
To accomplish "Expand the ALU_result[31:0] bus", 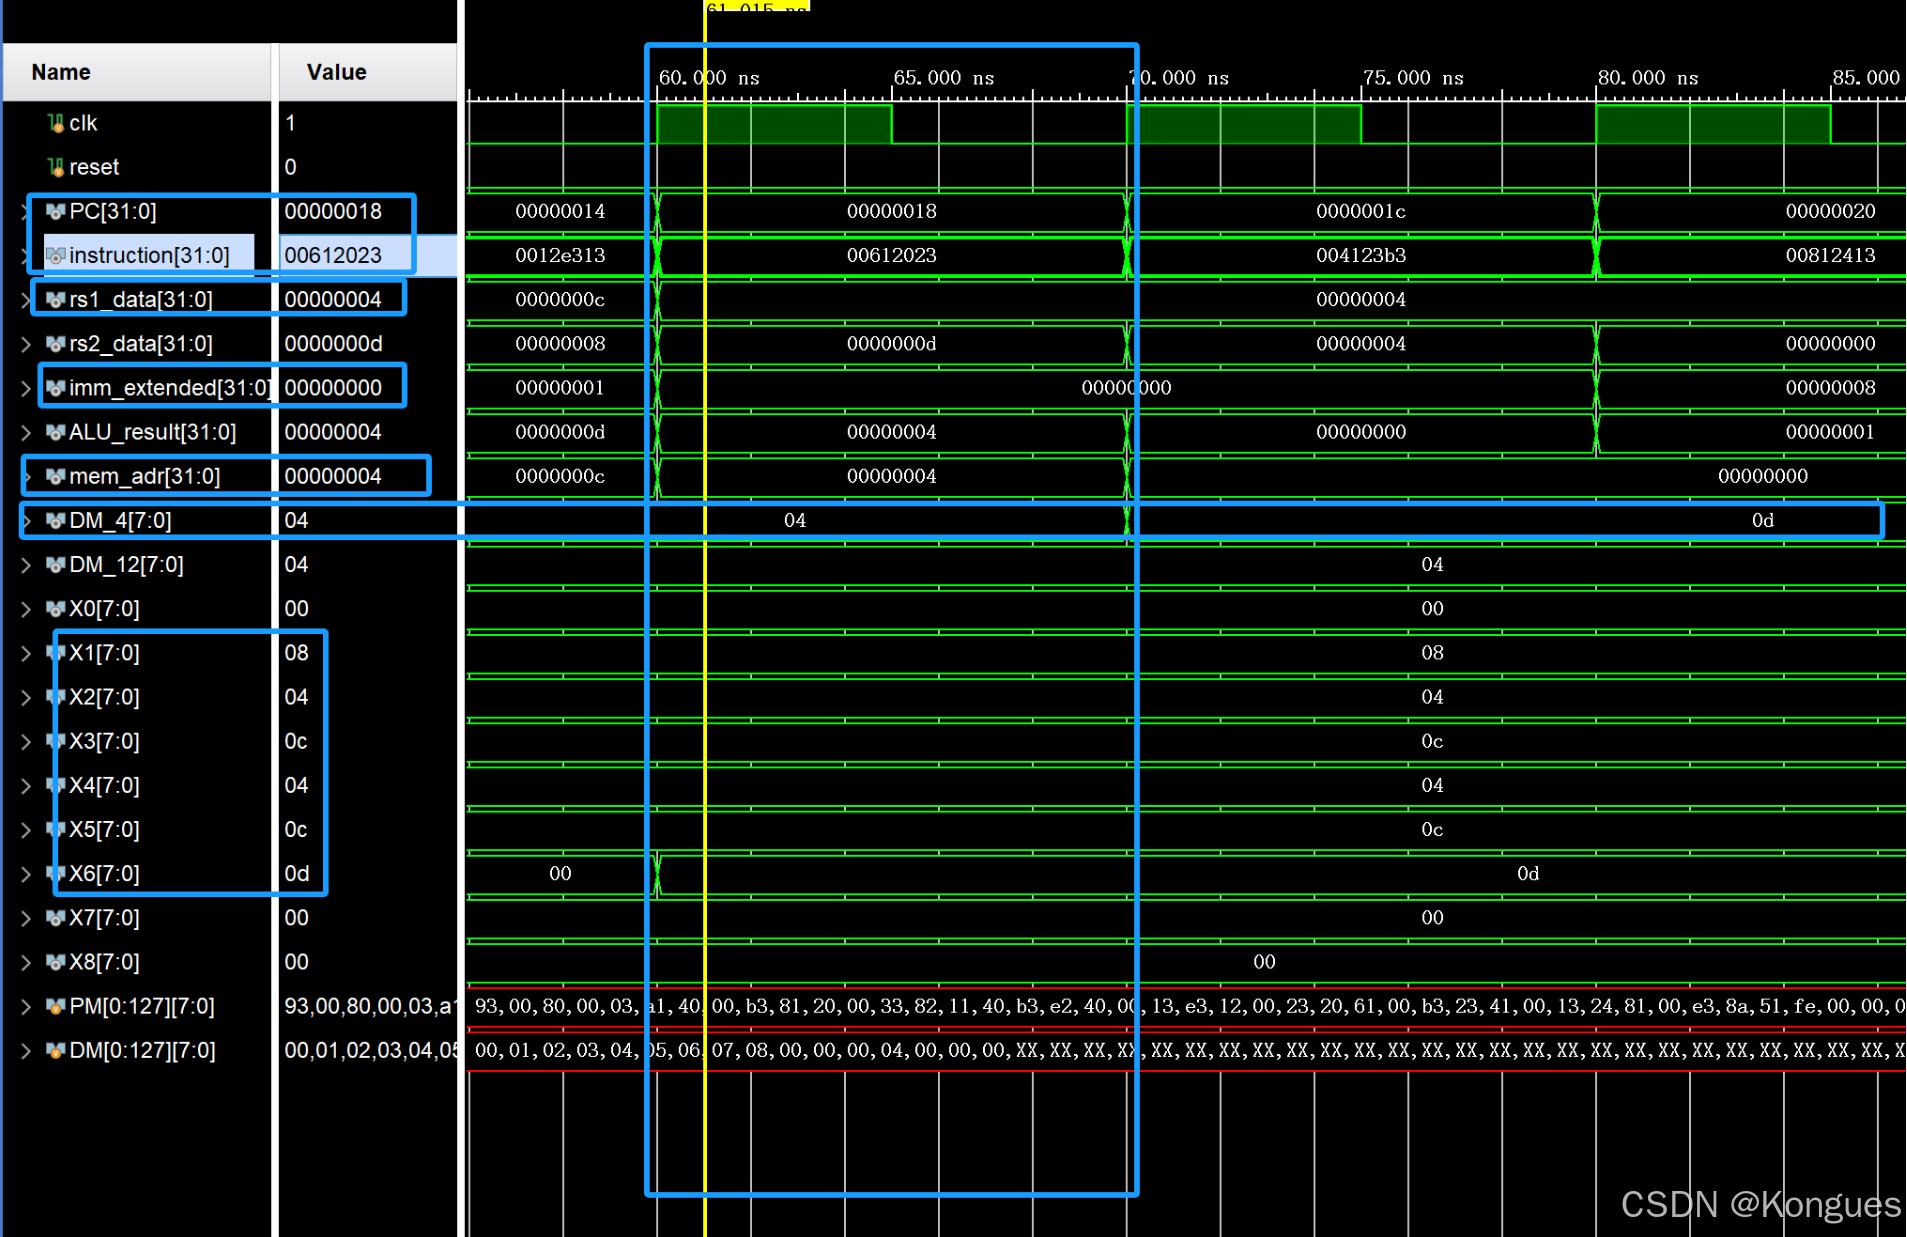I will tap(26, 432).
